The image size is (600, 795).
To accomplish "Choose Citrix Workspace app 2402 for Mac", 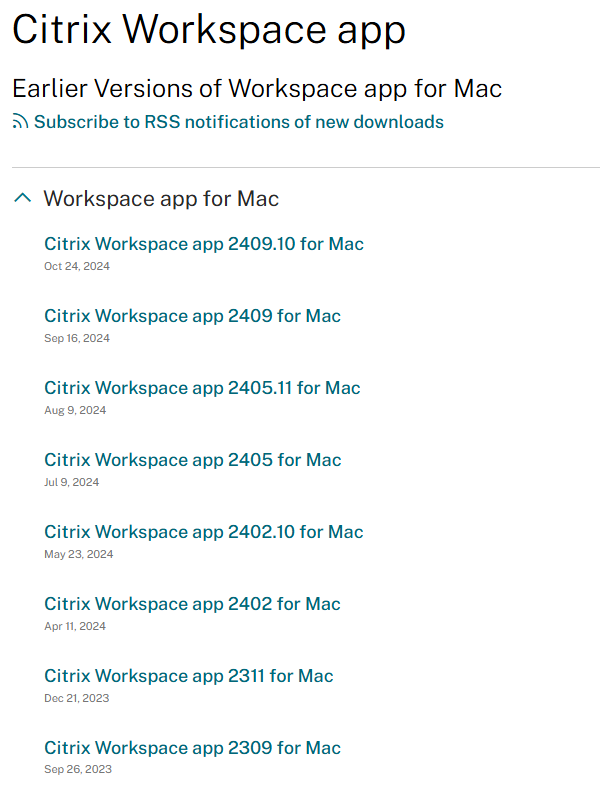I will [x=192, y=604].
